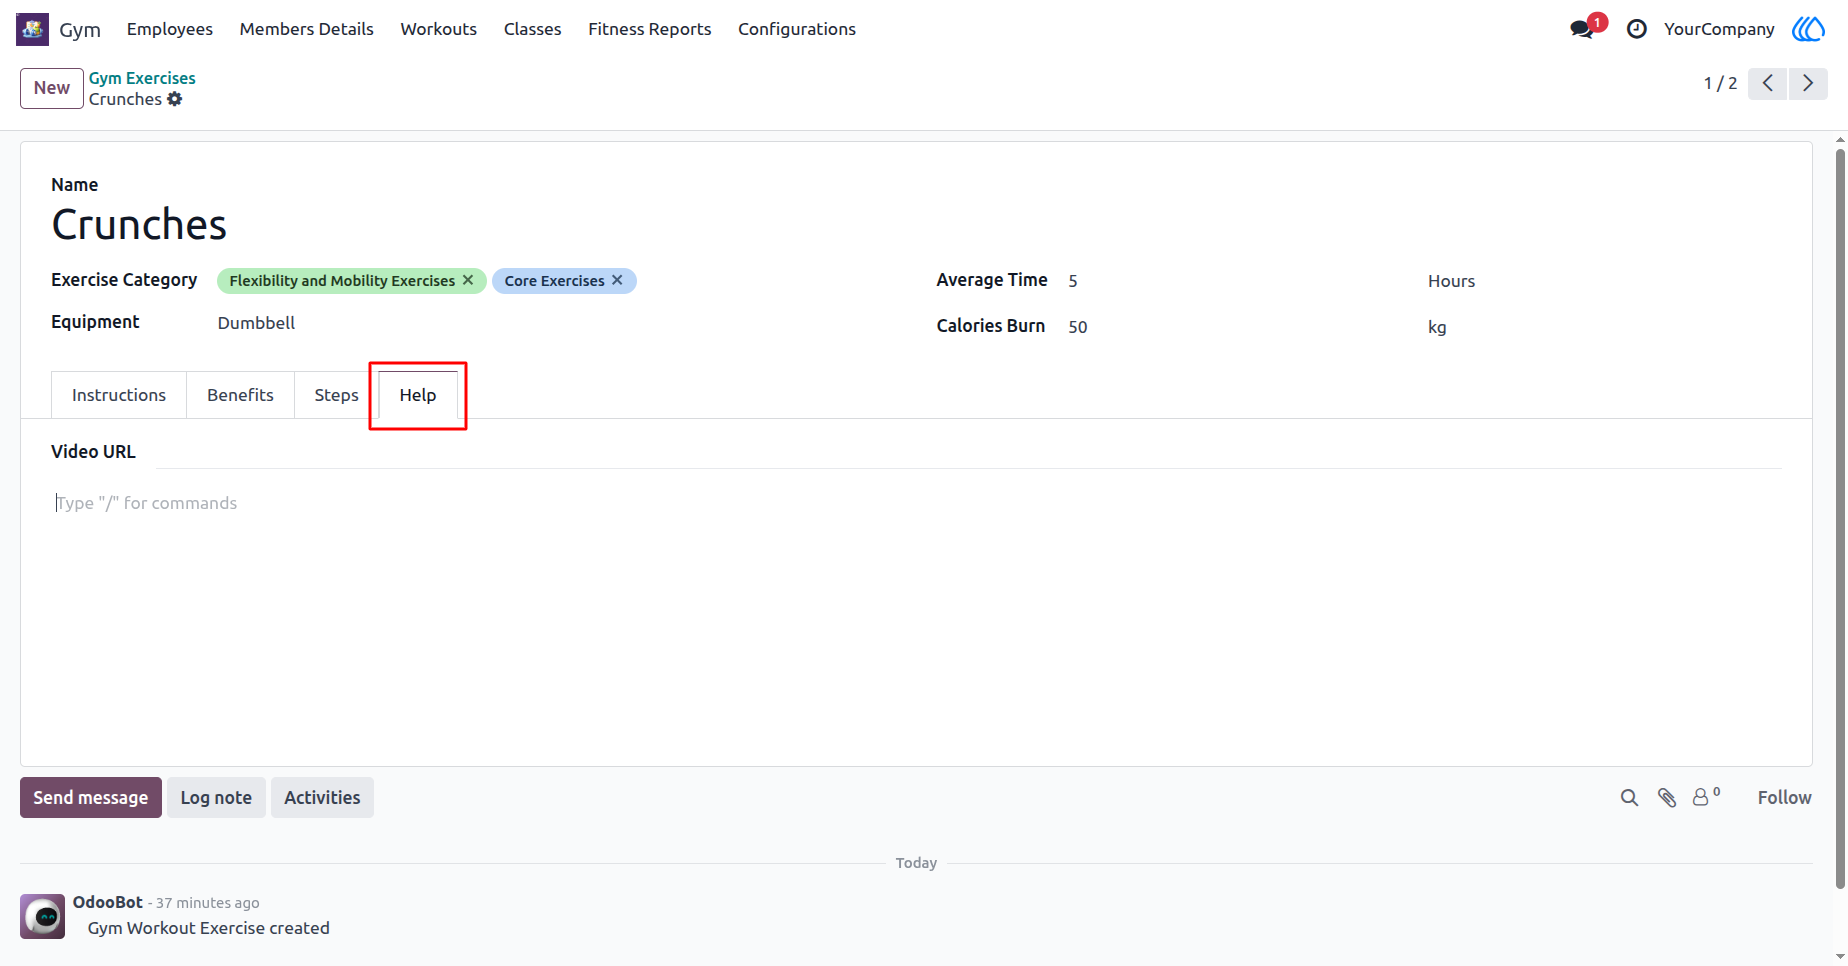Go back to Gym Exercises breadcrumb
Screen dimensions: 1848x966
click(x=142, y=78)
